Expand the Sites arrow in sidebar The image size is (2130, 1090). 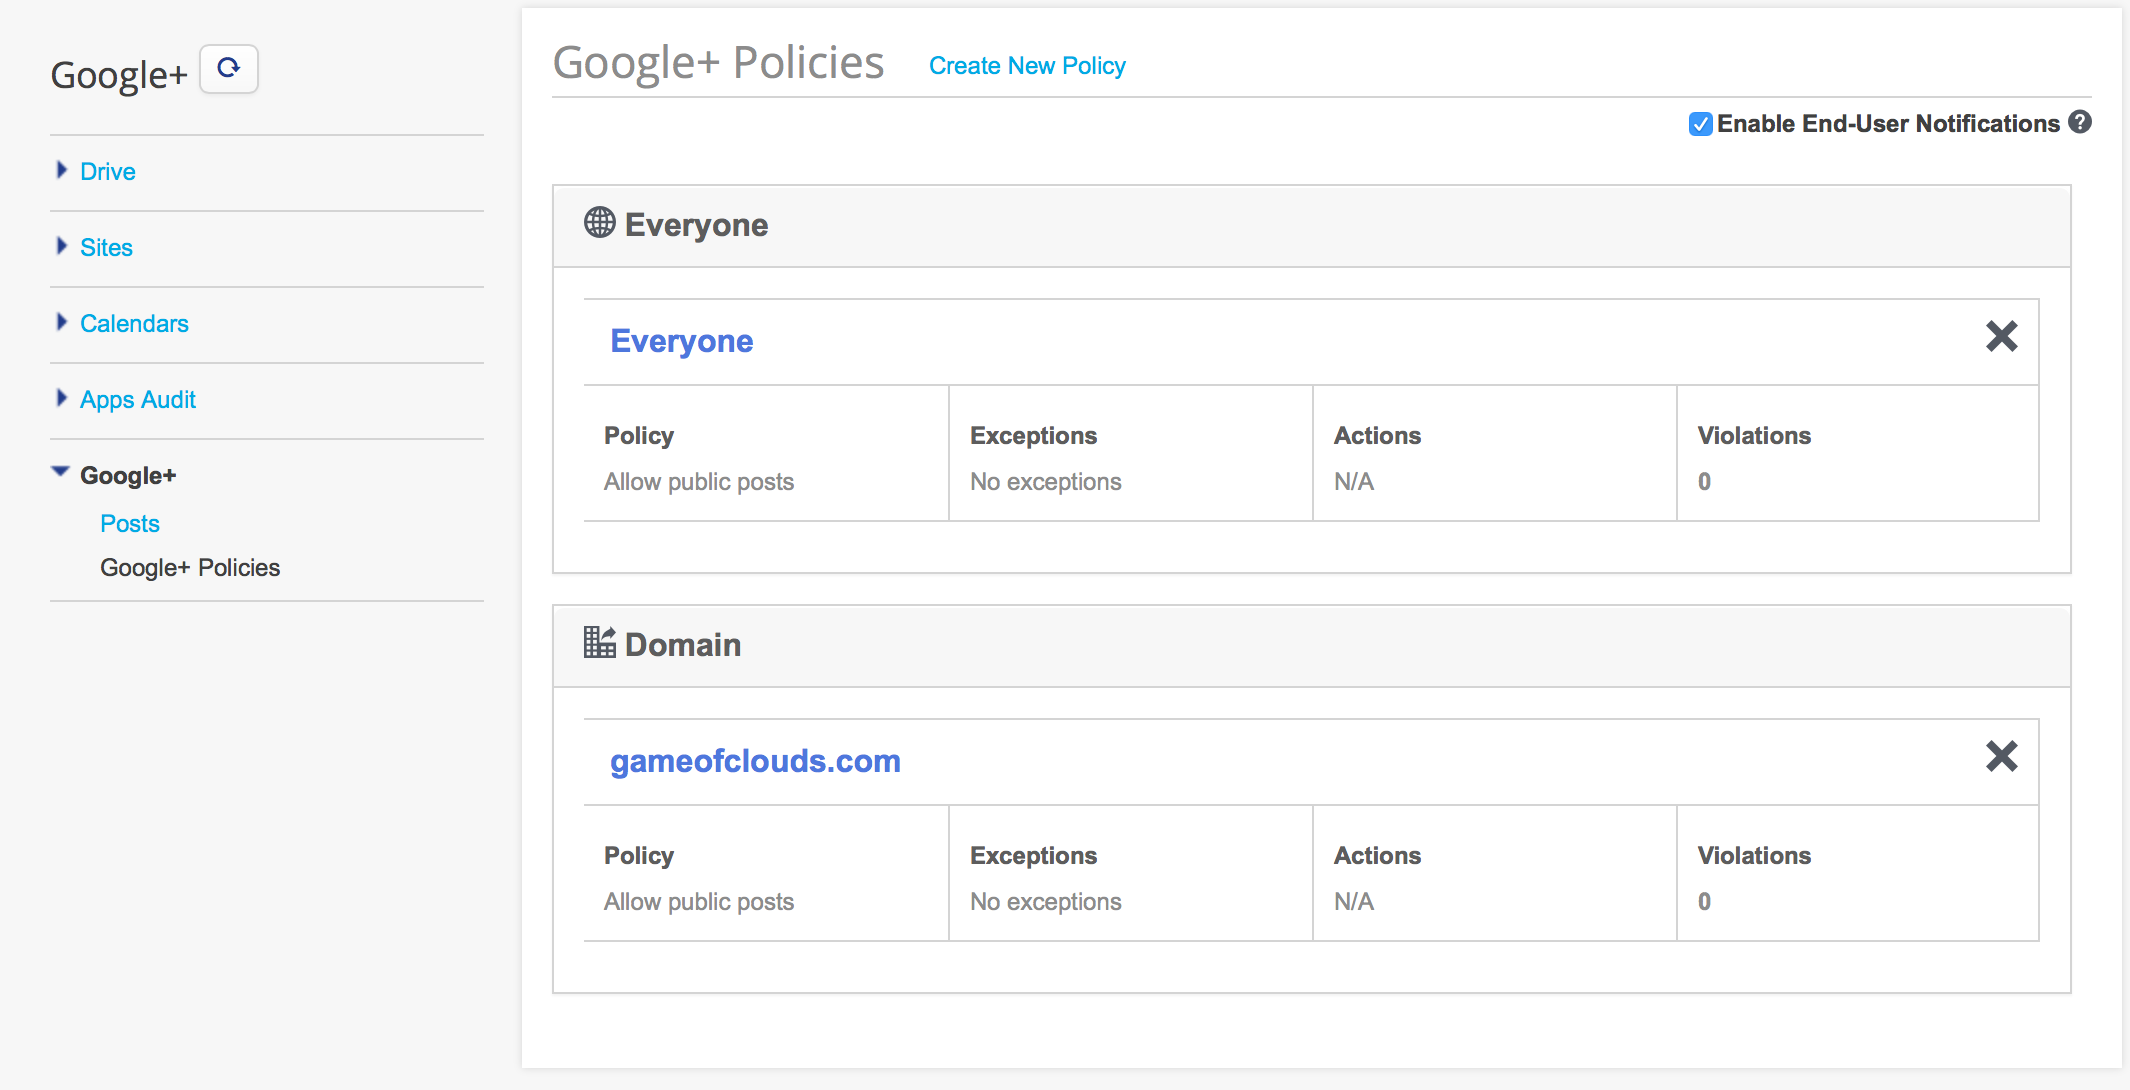[x=62, y=246]
